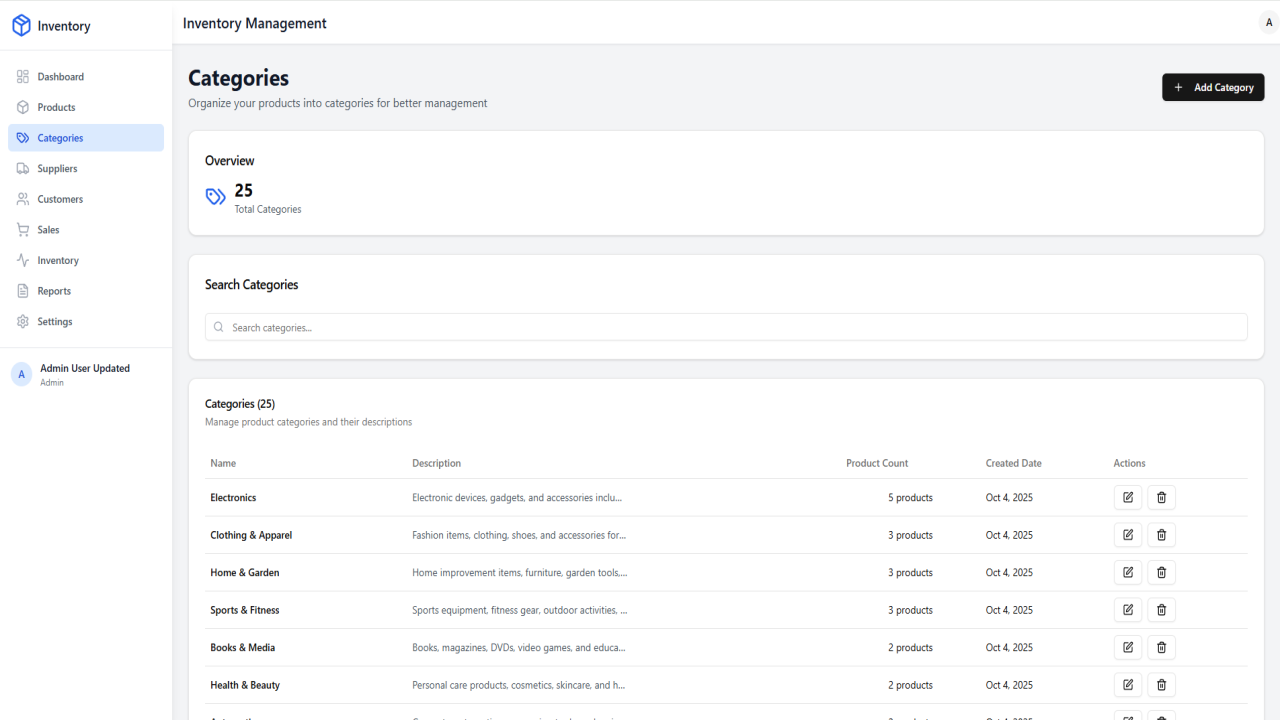Click the magnifier icon in search box
The width and height of the screenshot is (1280, 720).
coord(219,327)
